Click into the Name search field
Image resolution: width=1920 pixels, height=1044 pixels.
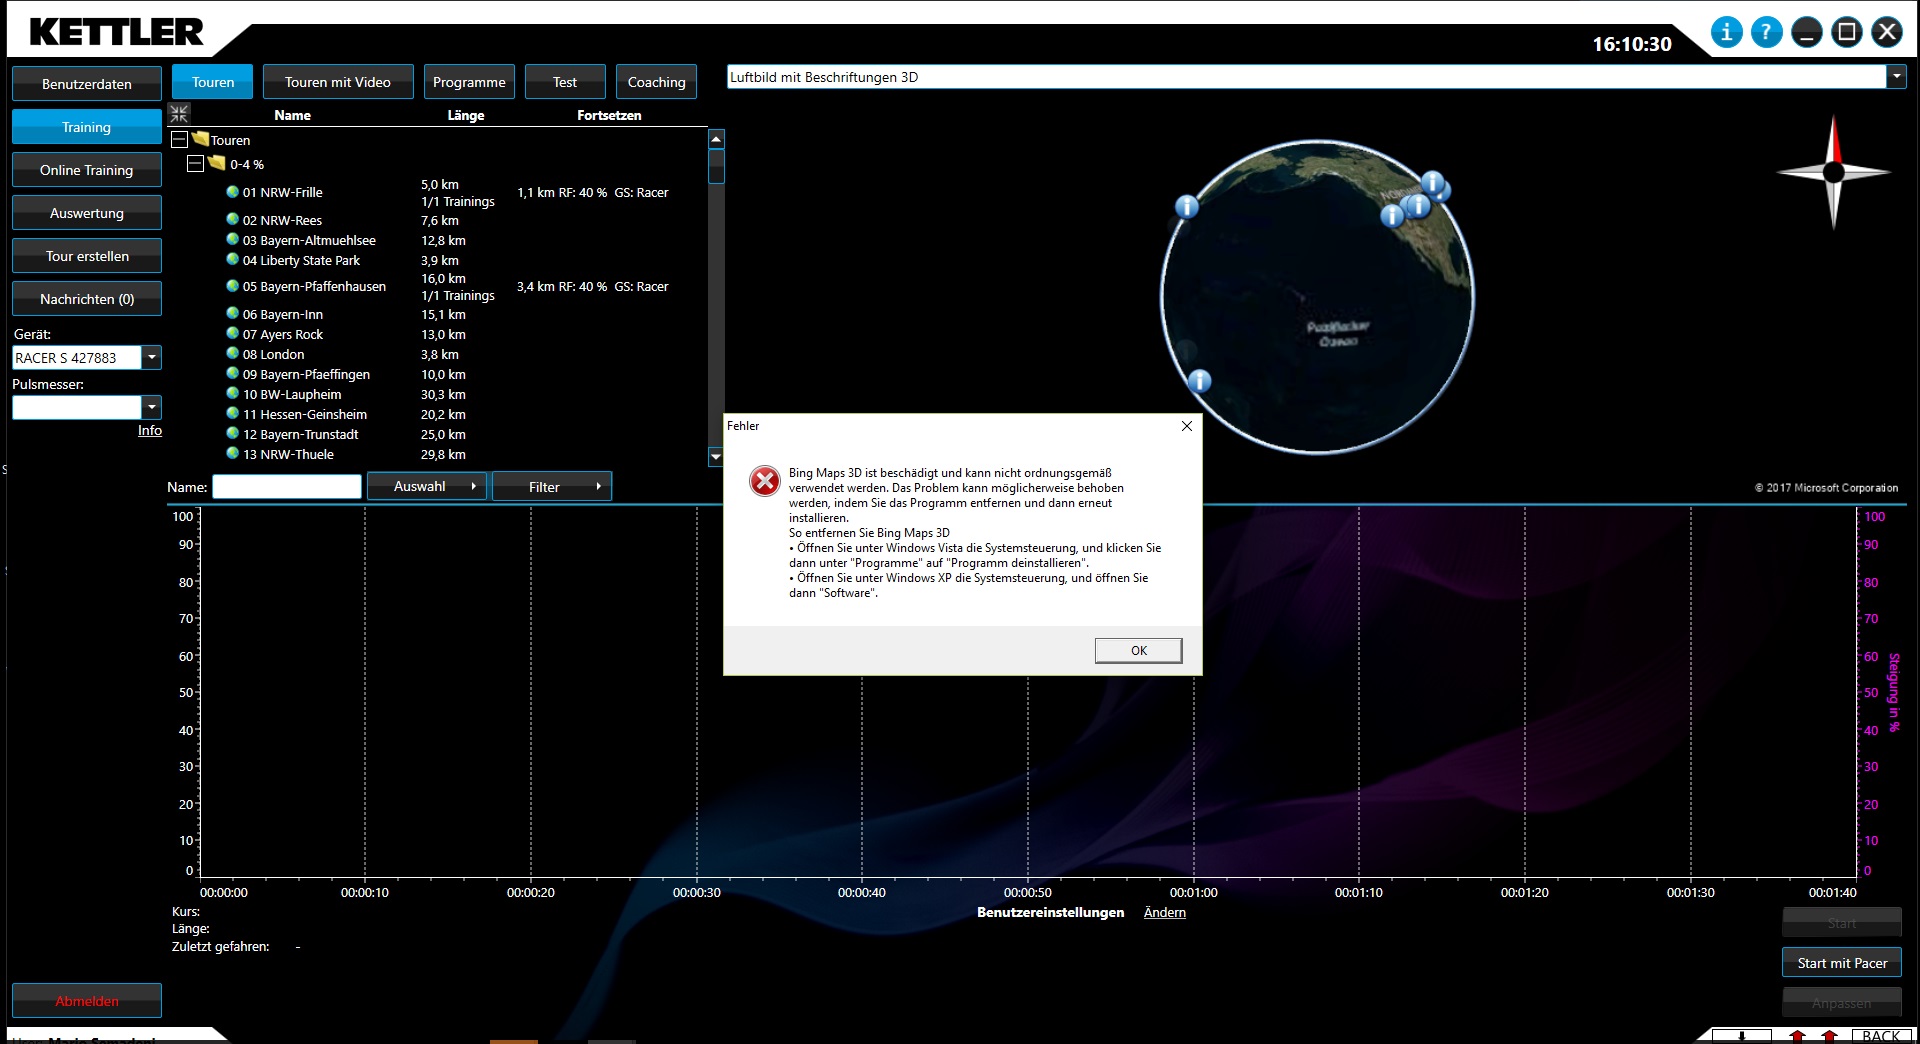pos(287,486)
